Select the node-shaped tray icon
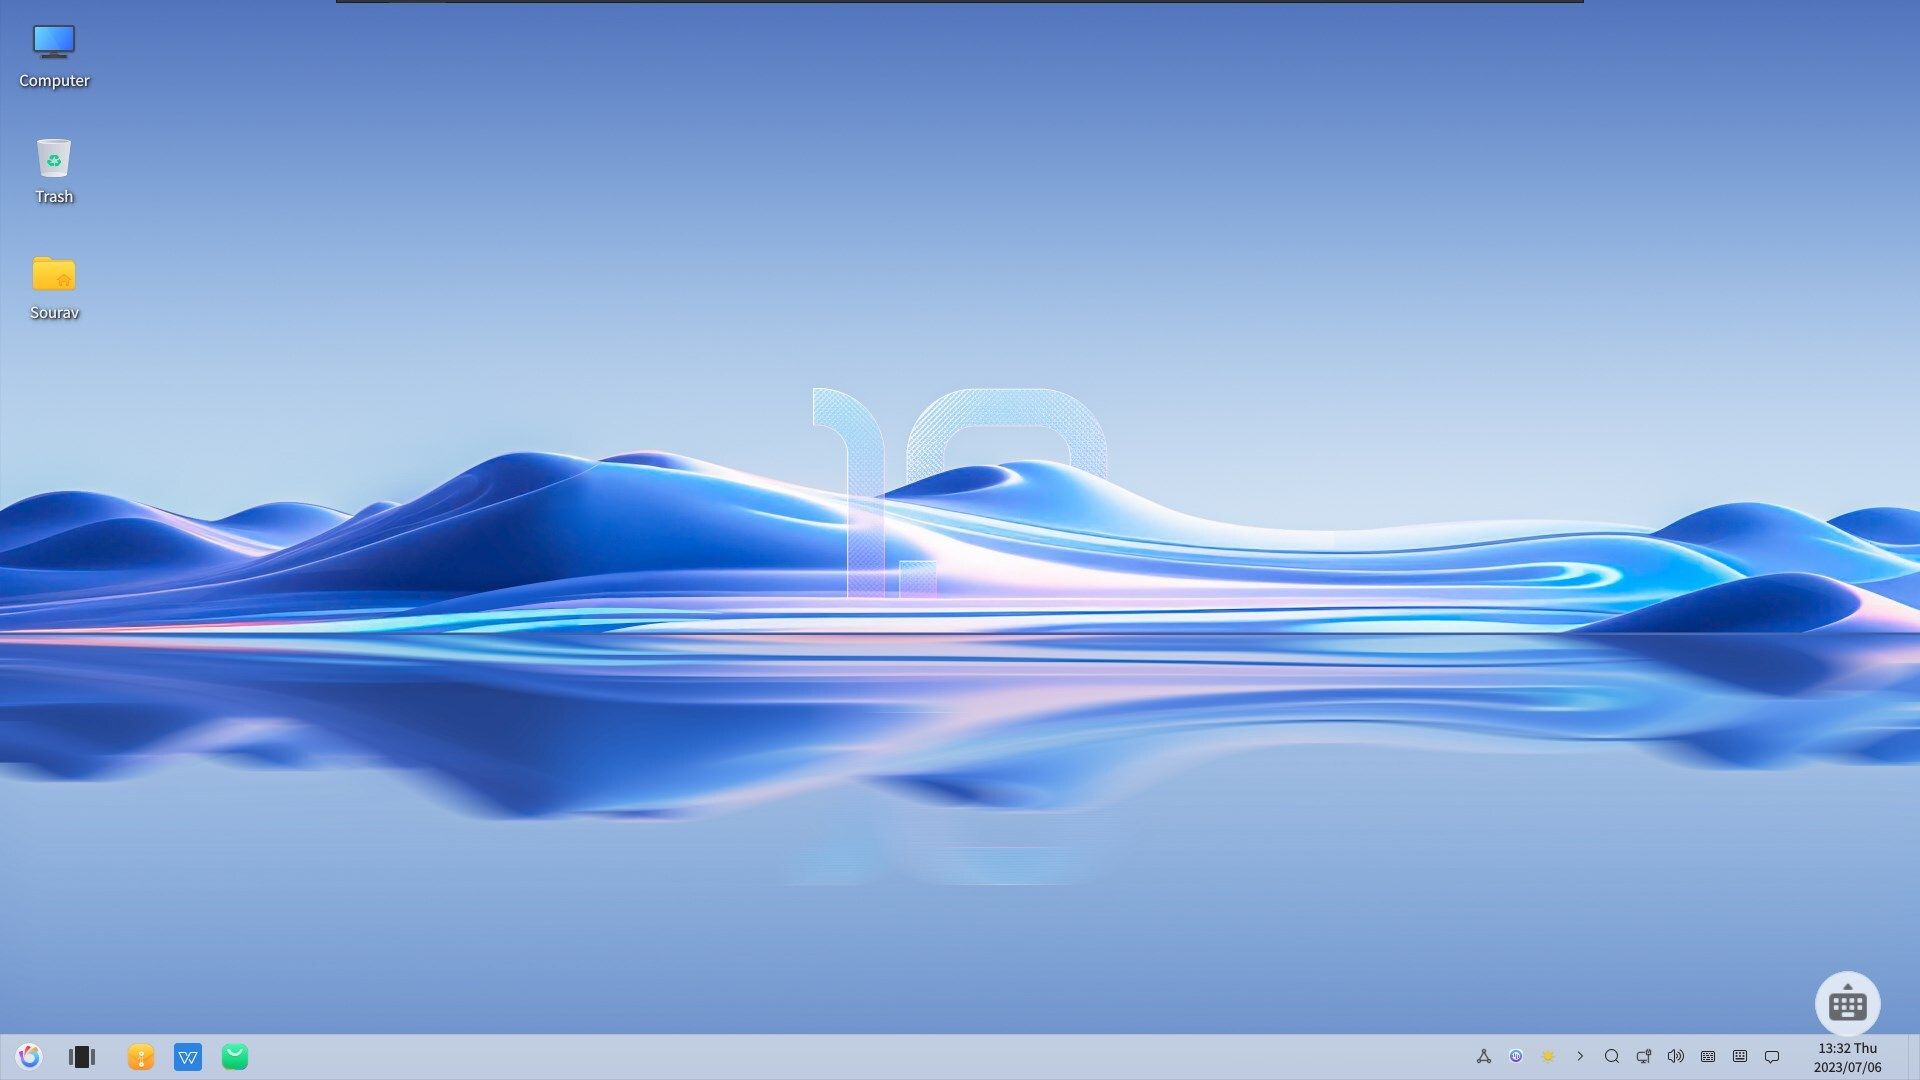1920x1080 pixels. point(1484,1056)
